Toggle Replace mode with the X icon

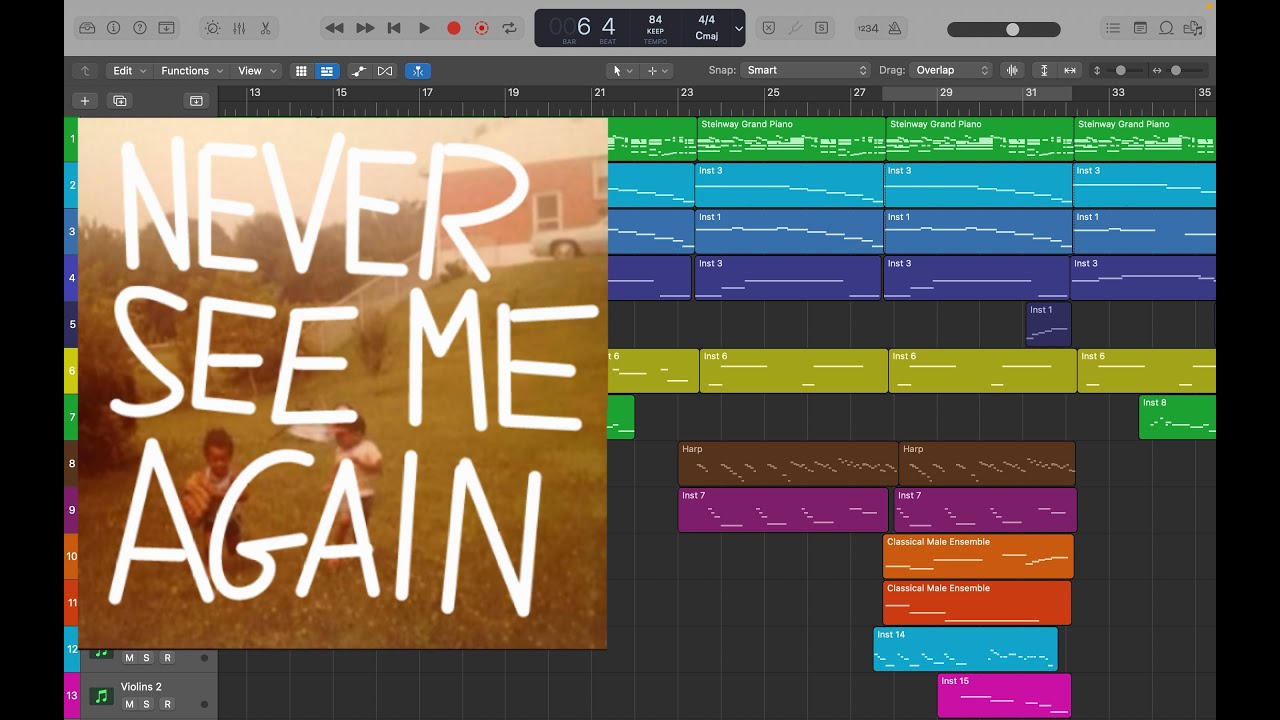tap(768, 28)
